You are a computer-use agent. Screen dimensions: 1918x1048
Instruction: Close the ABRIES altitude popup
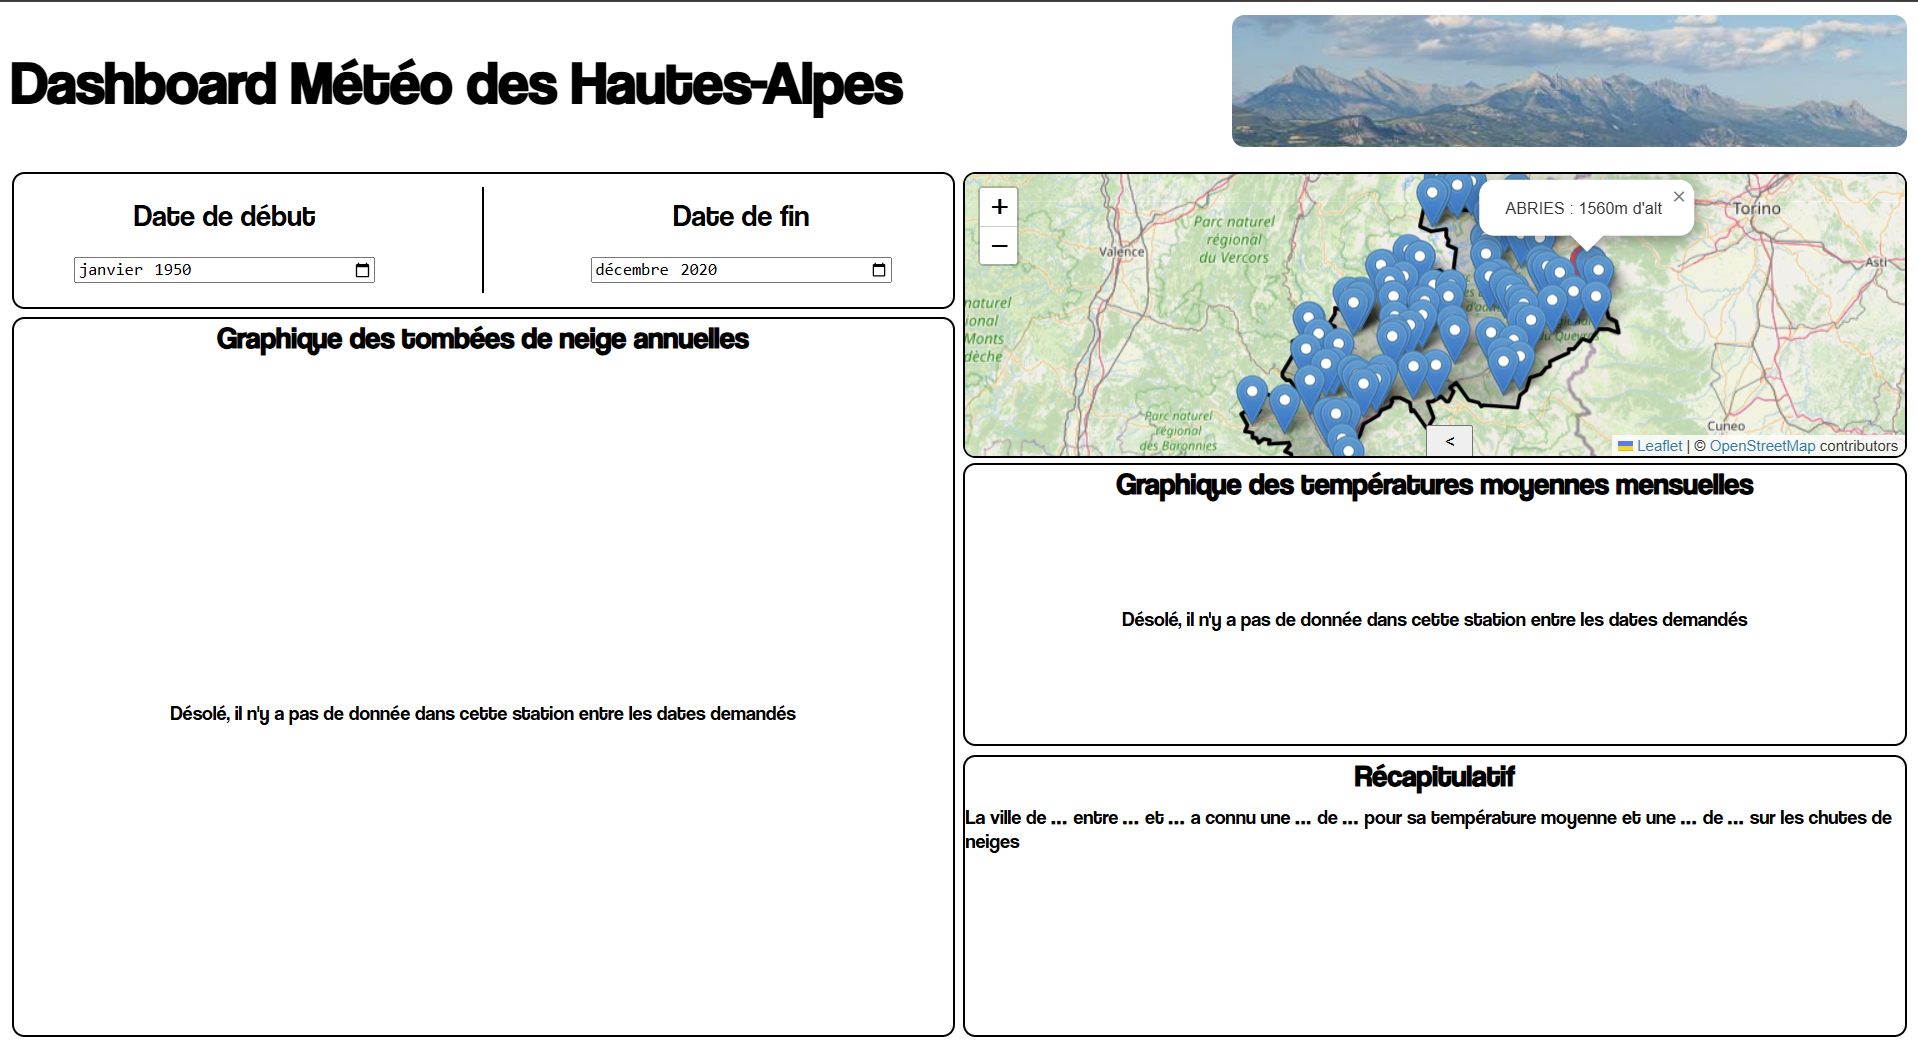coord(1679,197)
